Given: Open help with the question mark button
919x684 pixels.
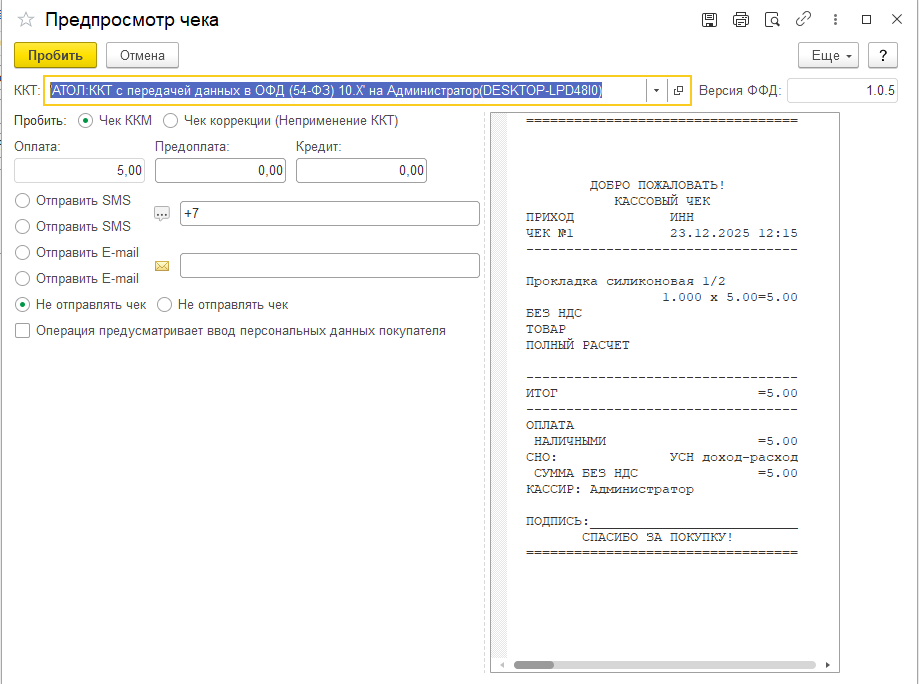Looking at the screenshot, I should [x=882, y=55].
